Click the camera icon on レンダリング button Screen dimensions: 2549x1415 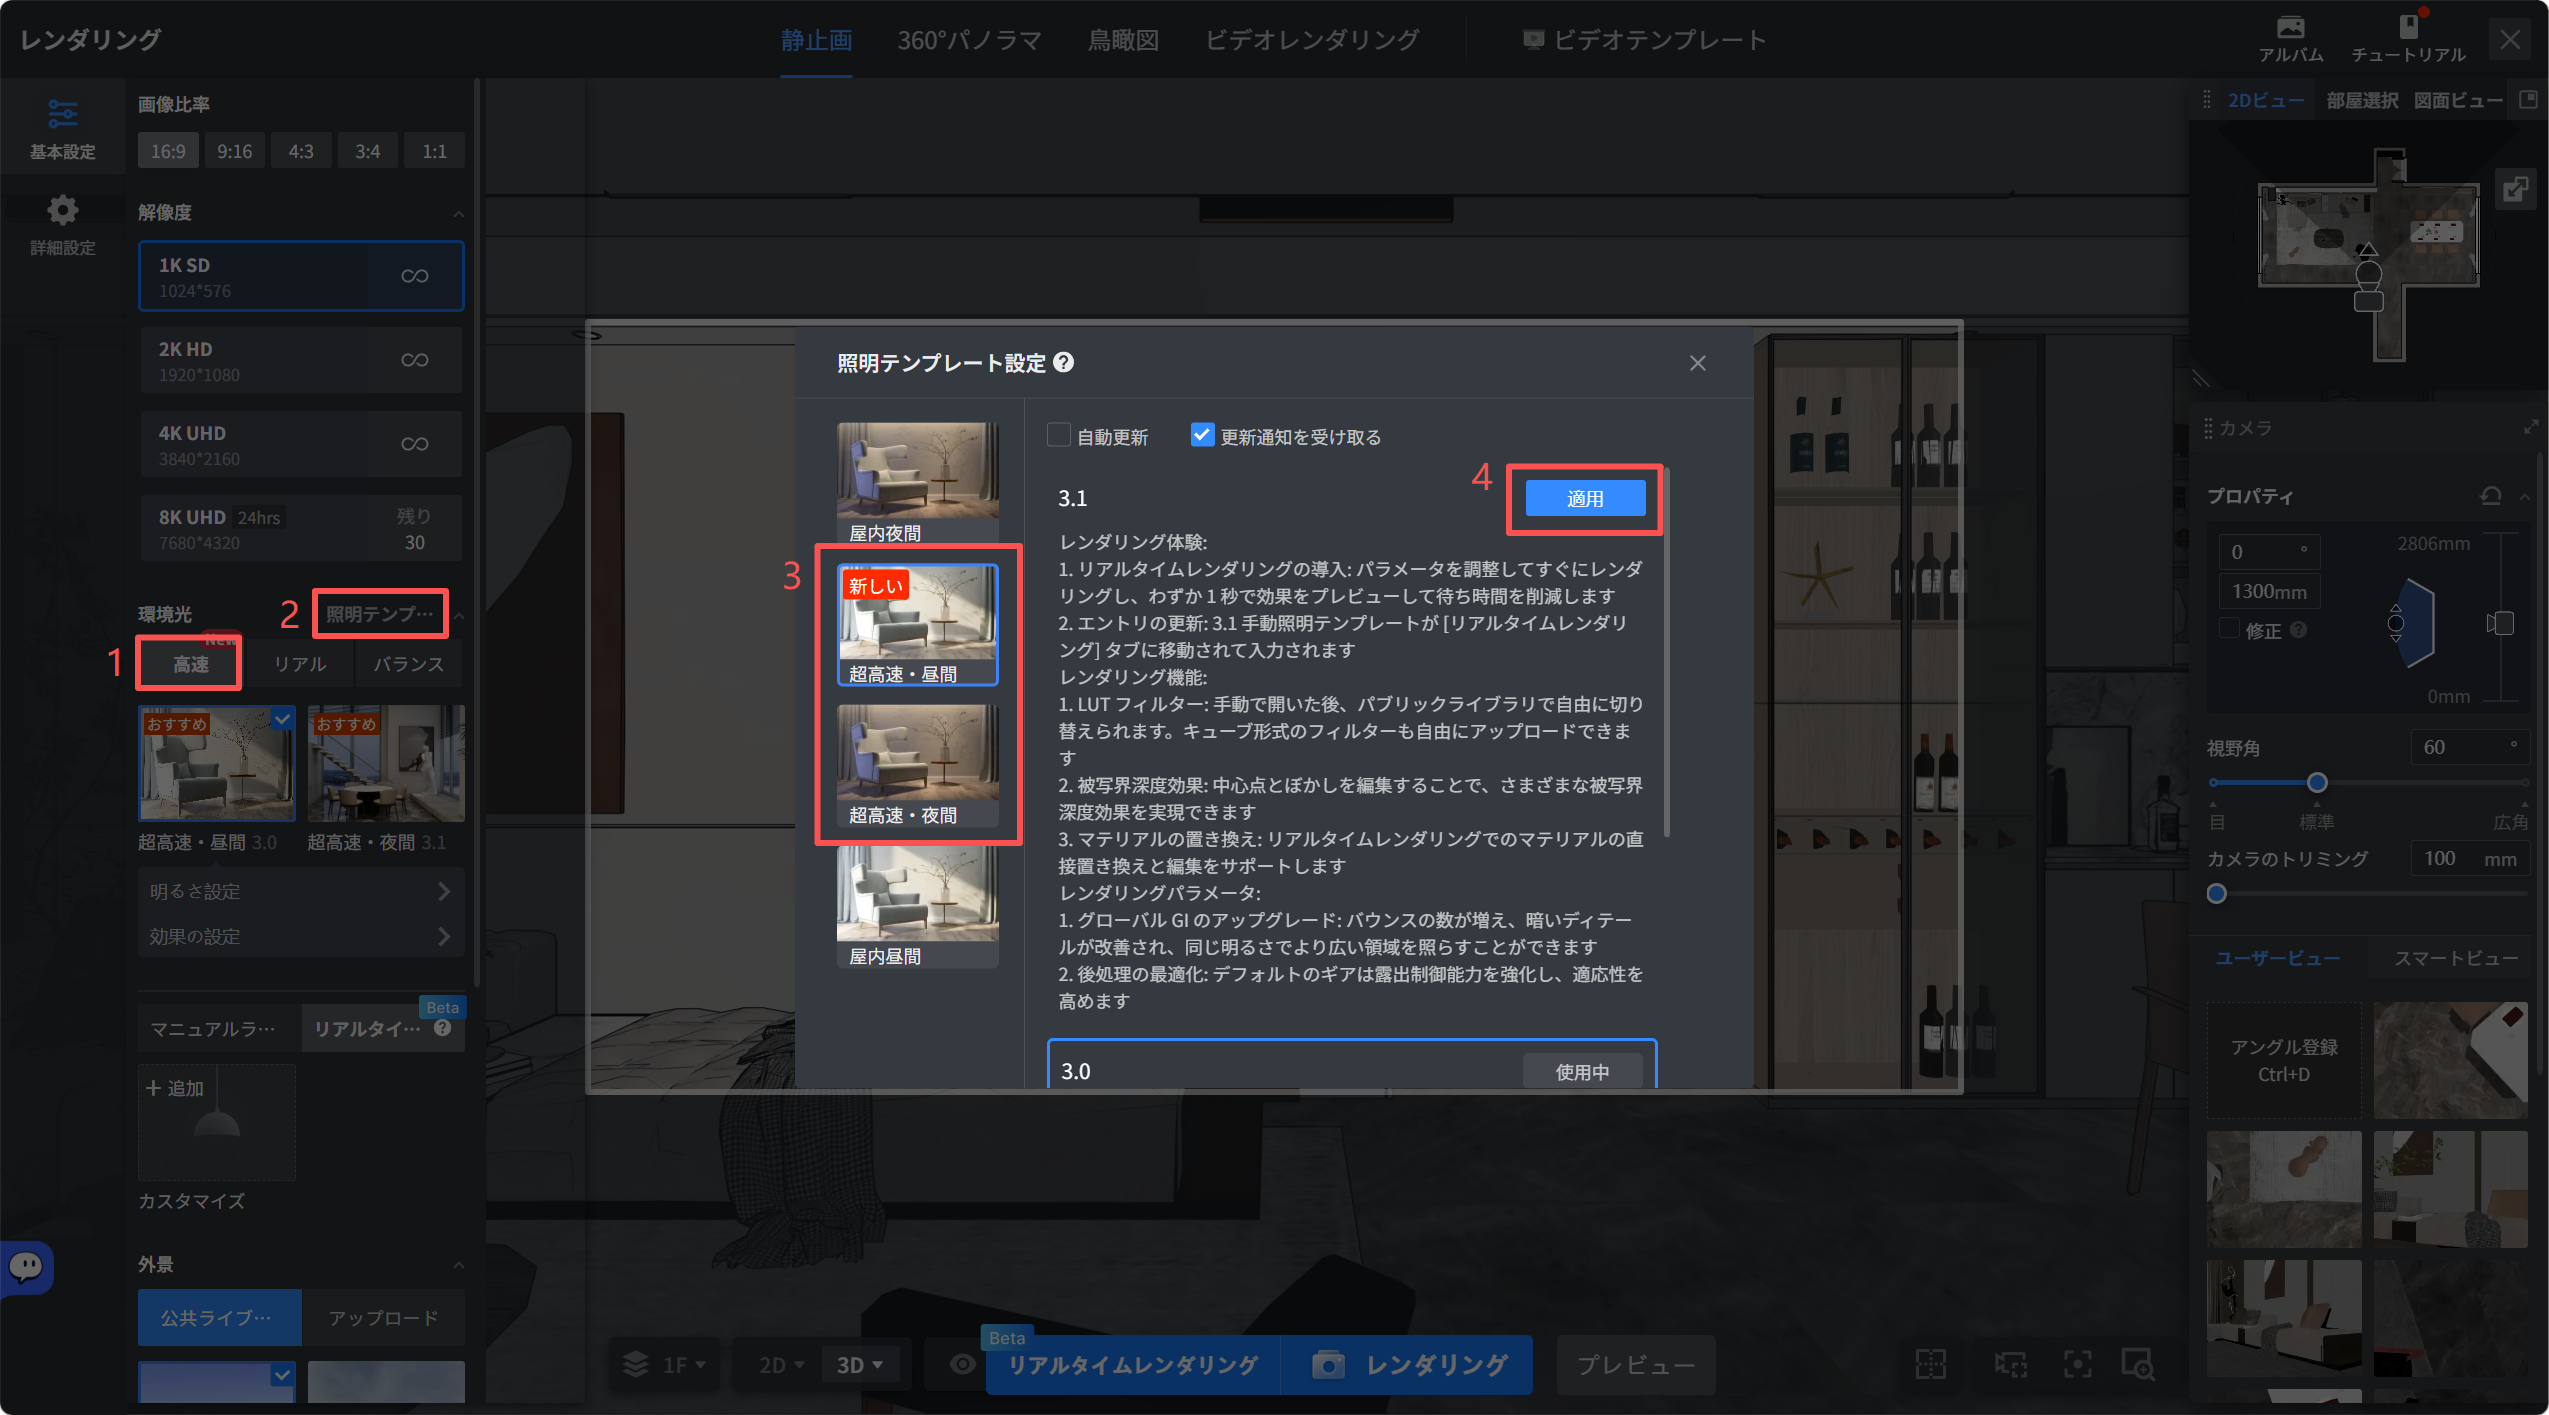pyautogui.click(x=1328, y=1364)
